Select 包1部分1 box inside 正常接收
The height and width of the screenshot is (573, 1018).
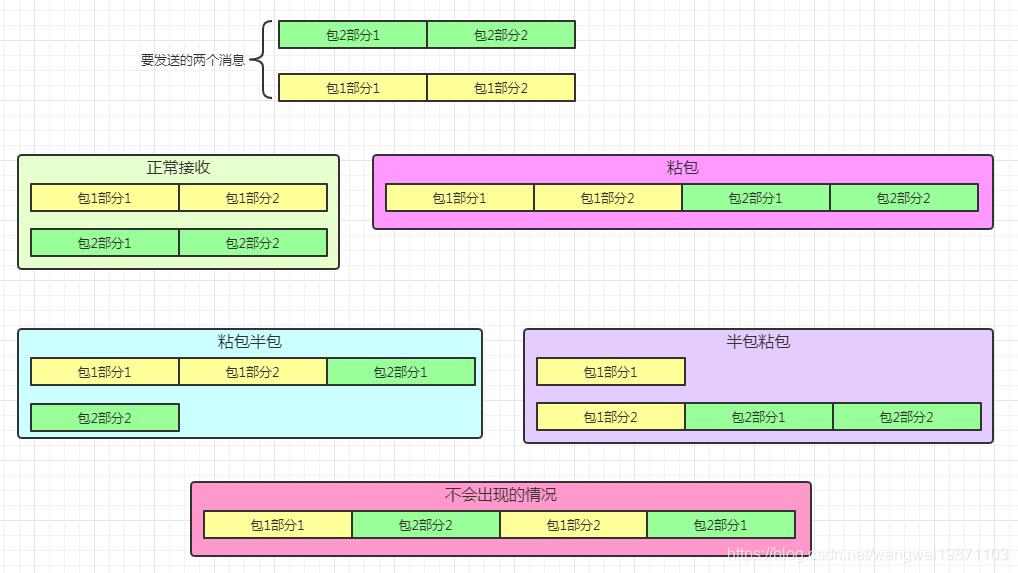tap(105, 198)
